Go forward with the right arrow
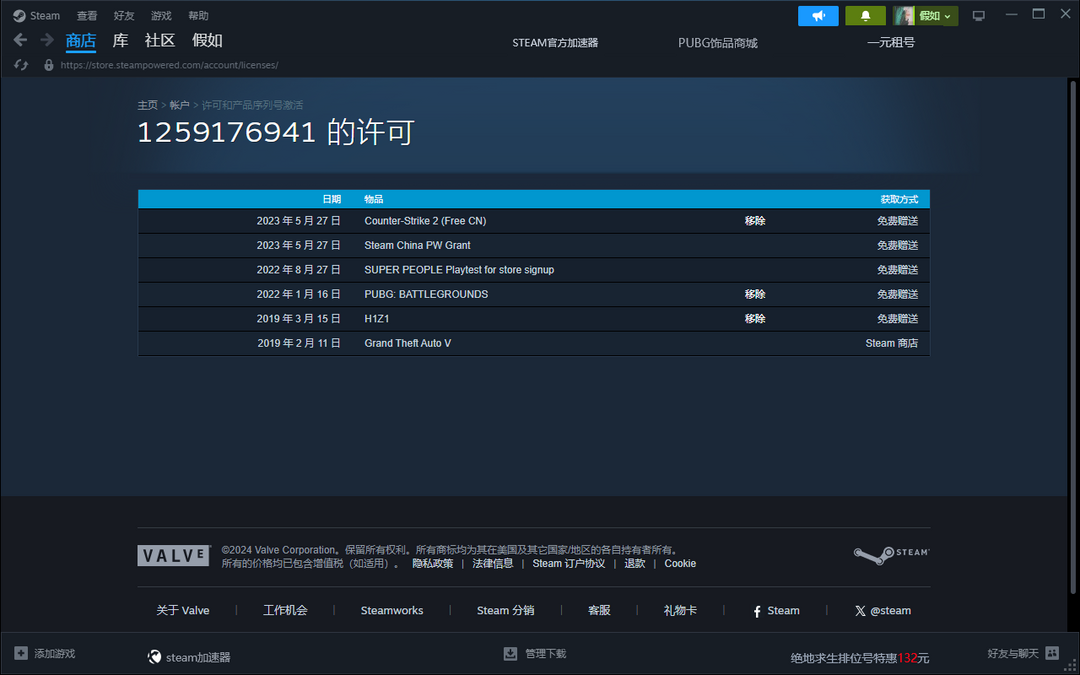Image resolution: width=1080 pixels, height=675 pixels. click(x=47, y=40)
